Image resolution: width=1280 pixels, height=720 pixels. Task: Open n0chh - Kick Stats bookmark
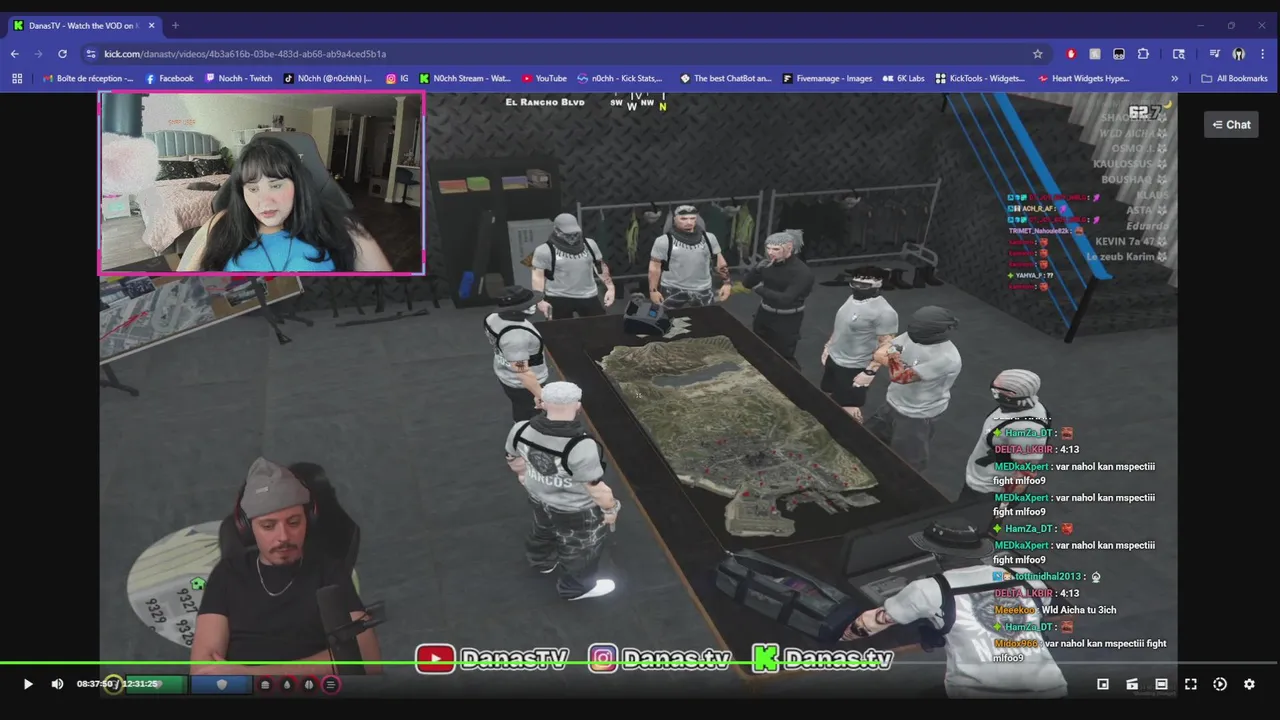(x=621, y=78)
